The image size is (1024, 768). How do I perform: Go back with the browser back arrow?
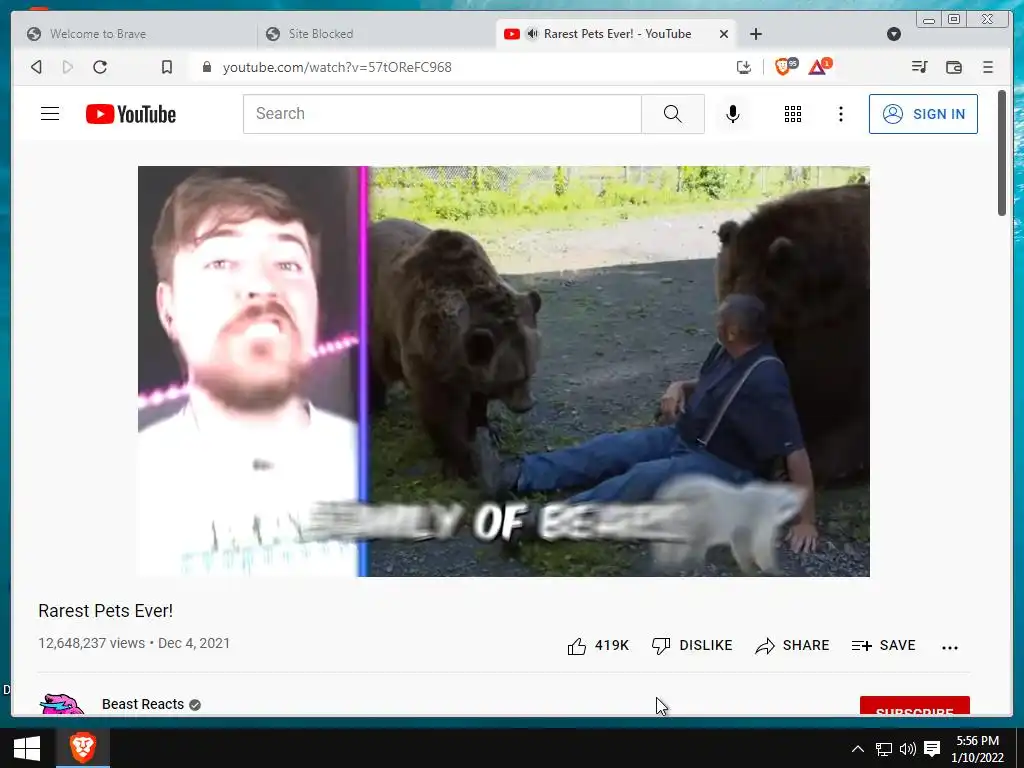point(37,67)
